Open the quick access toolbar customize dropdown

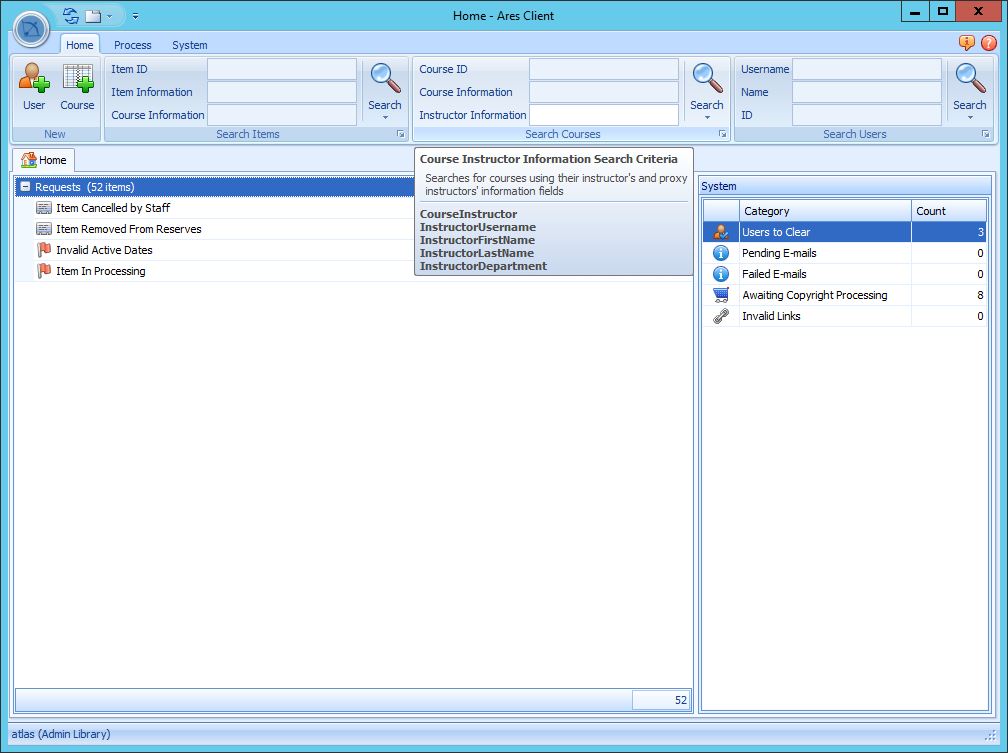pos(135,16)
